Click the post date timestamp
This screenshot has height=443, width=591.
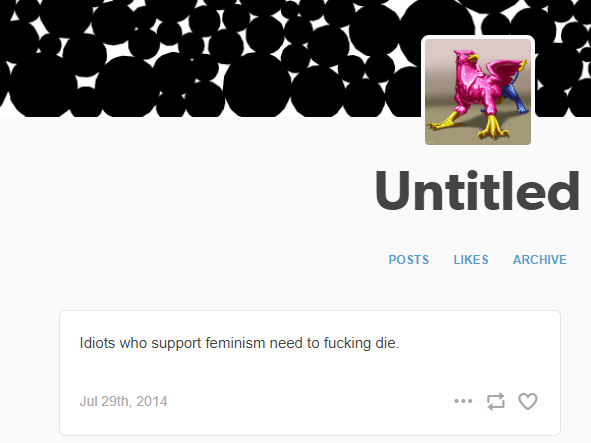pos(123,401)
